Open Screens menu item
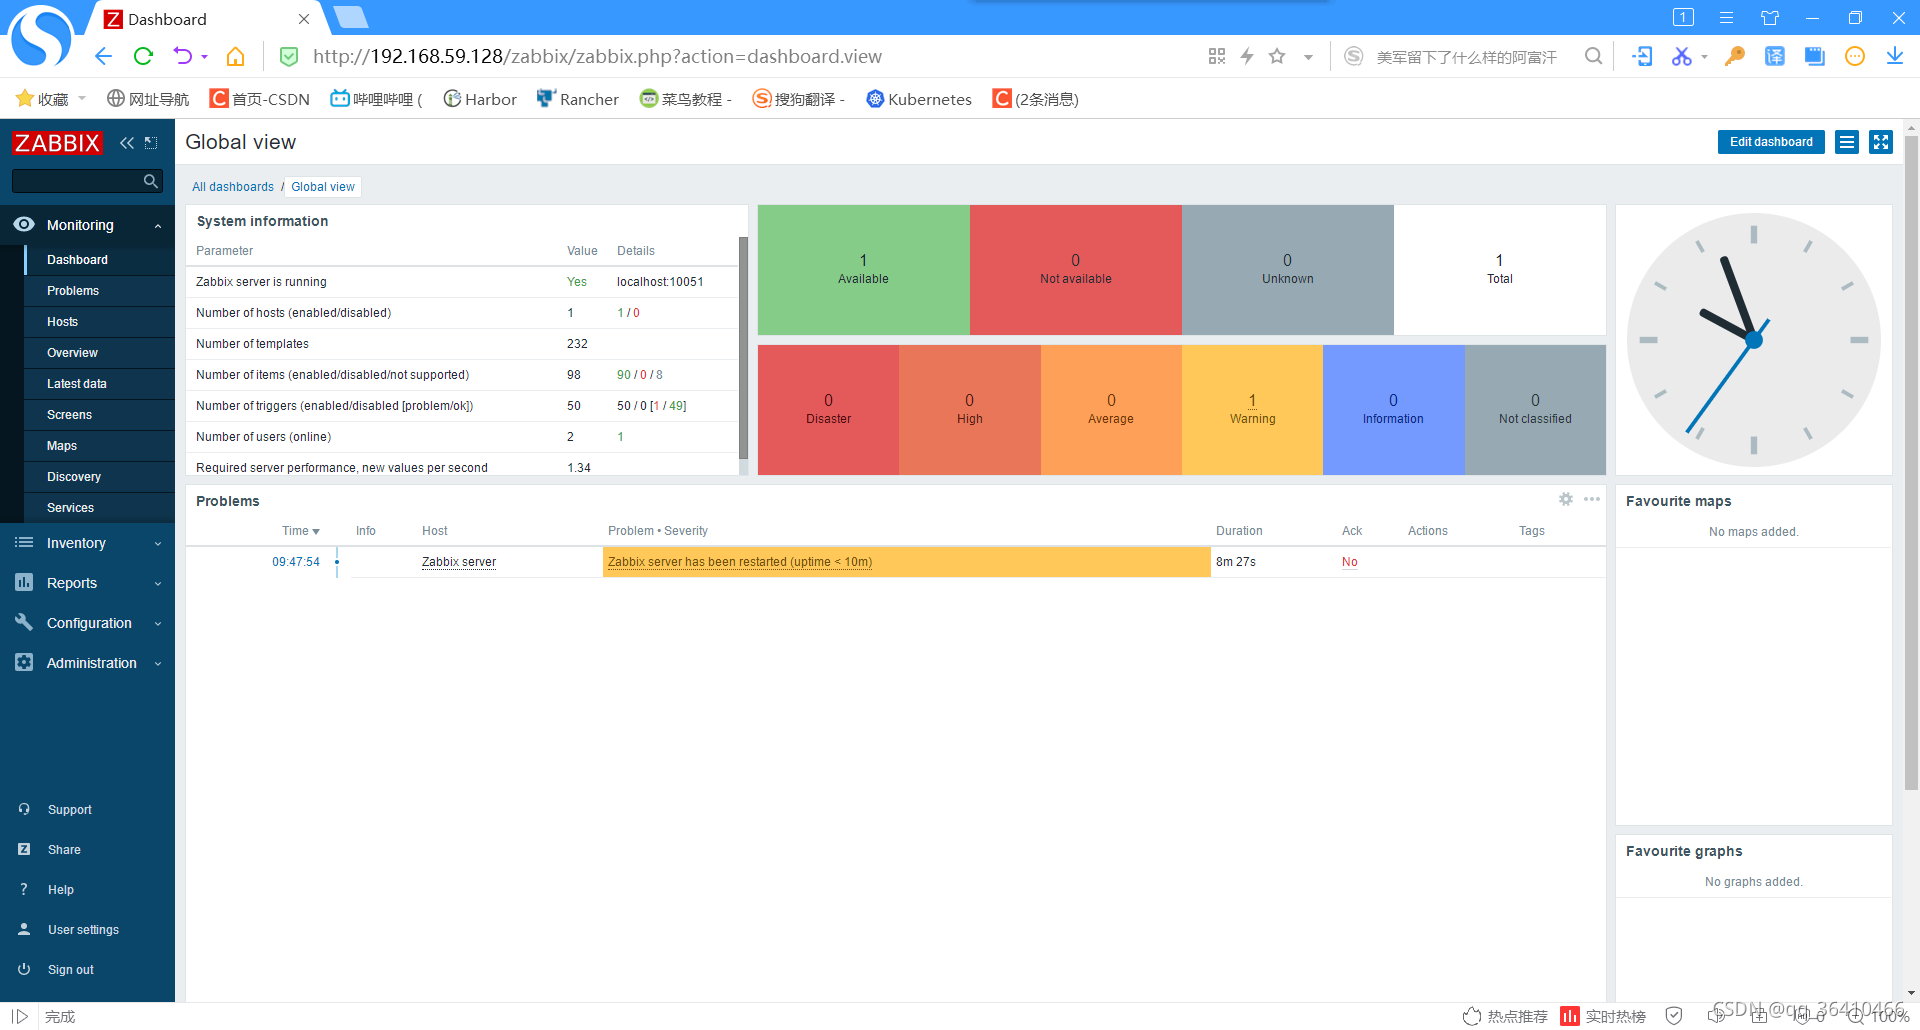Screen dimensions: 1920x1030 tap(69, 415)
